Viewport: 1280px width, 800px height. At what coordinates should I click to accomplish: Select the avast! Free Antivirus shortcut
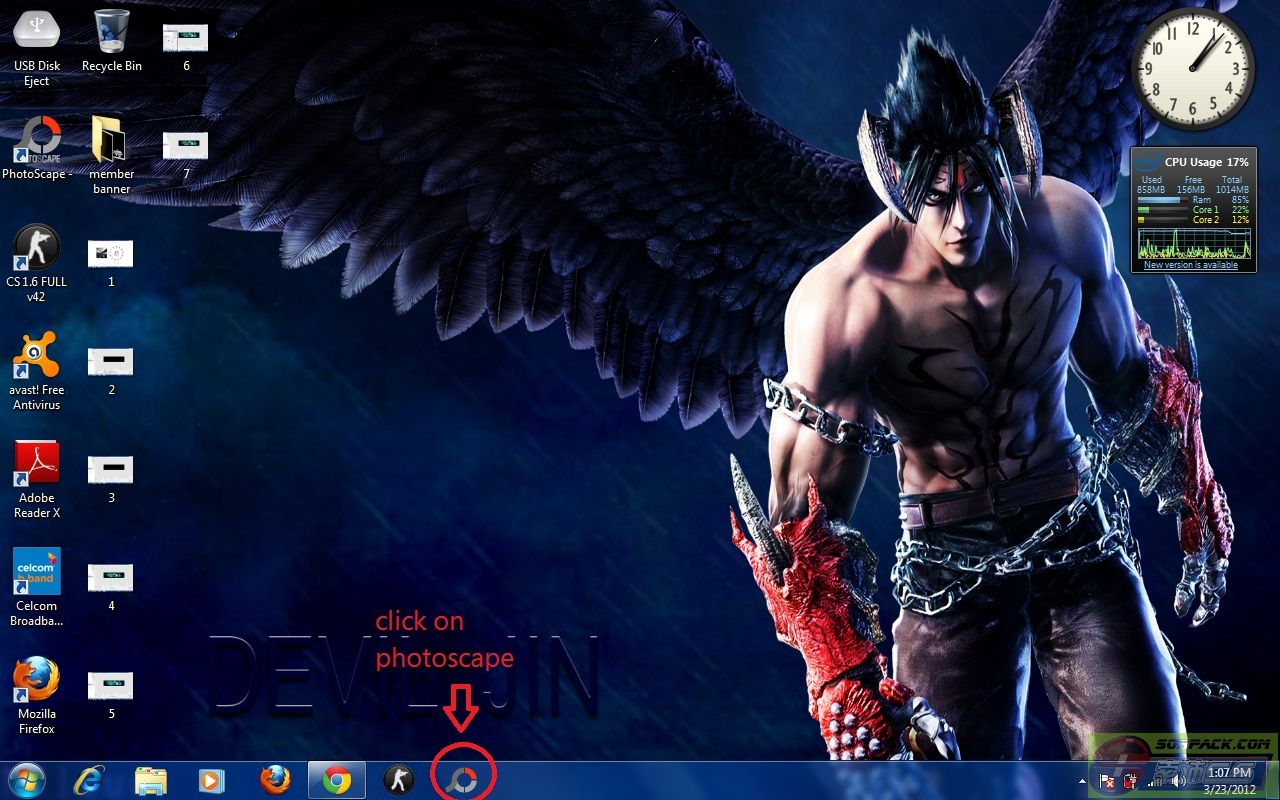36,358
